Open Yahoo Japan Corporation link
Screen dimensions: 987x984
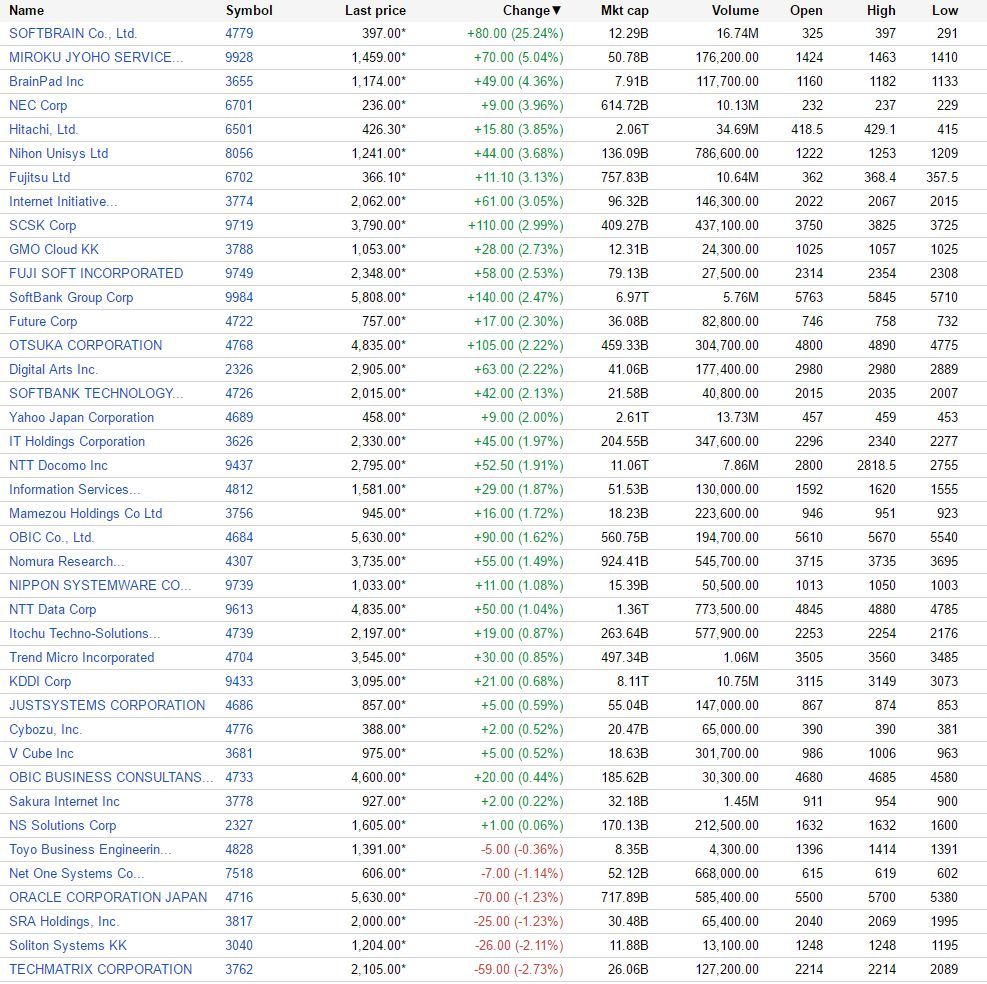coord(81,417)
